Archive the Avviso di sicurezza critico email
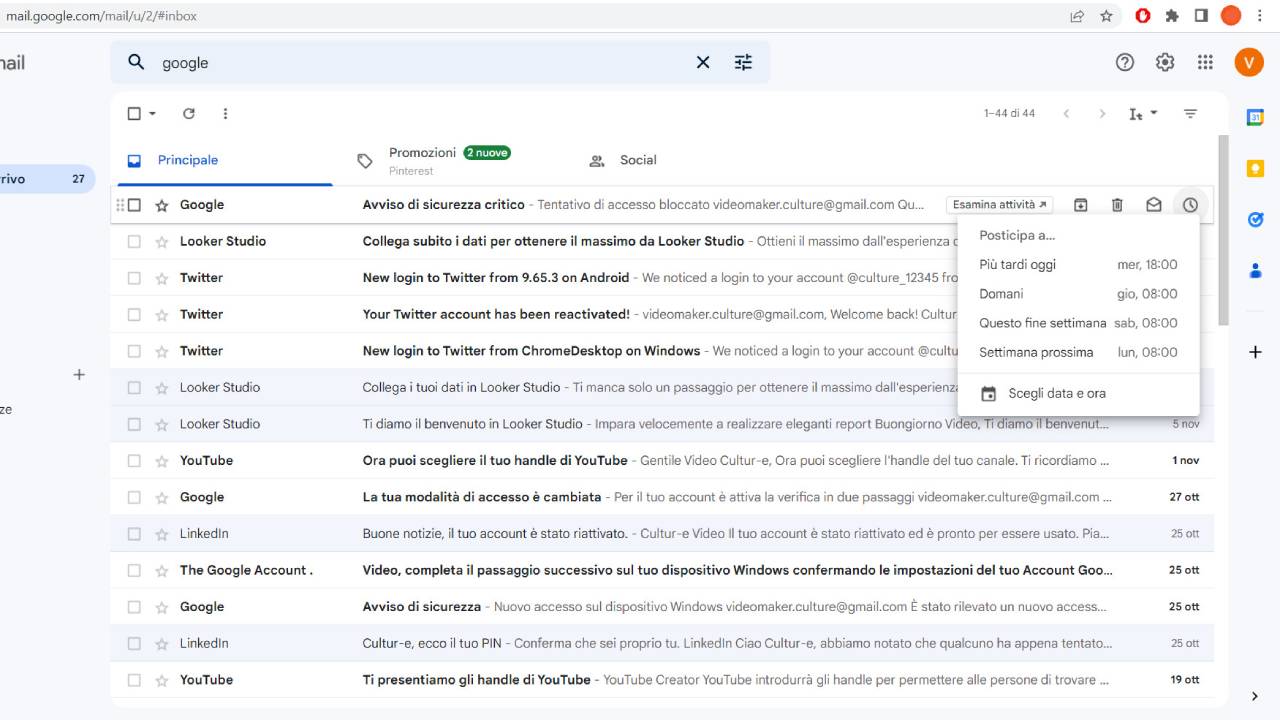Screen dimensions: 1280x720 point(1081,205)
